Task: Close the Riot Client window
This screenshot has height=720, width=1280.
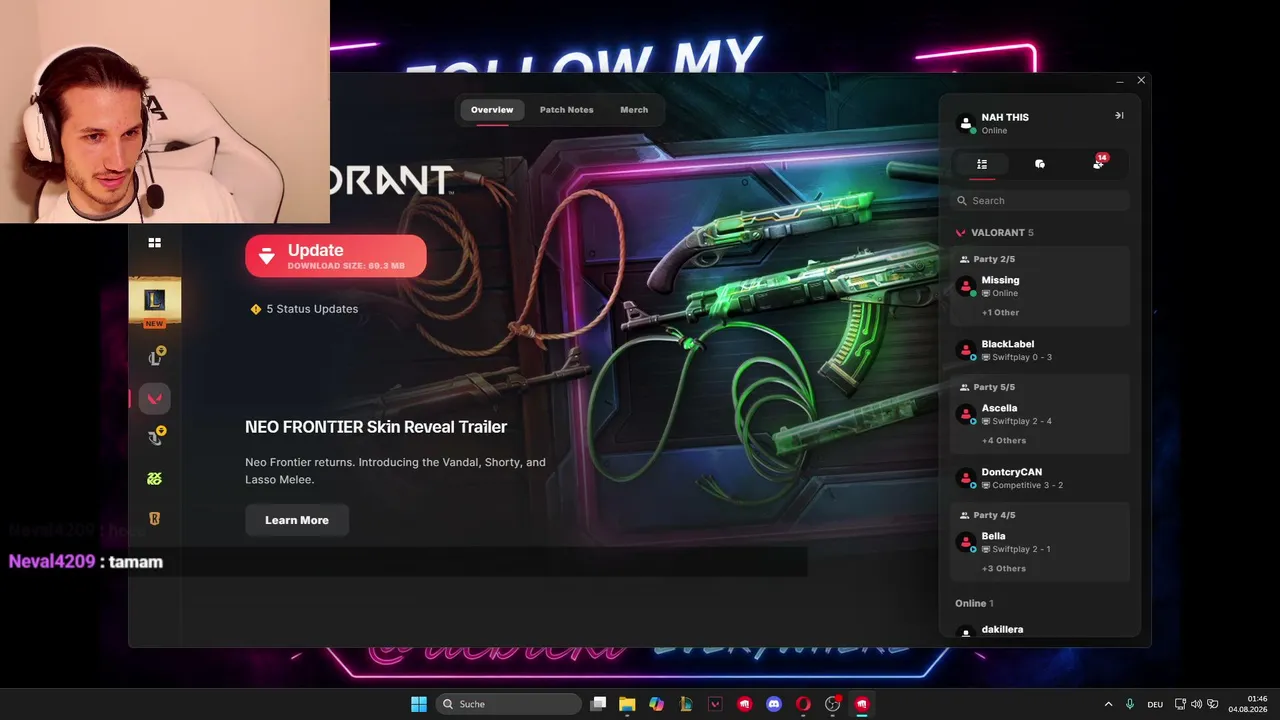Action: pyautogui.click(x=1141, y=80)
